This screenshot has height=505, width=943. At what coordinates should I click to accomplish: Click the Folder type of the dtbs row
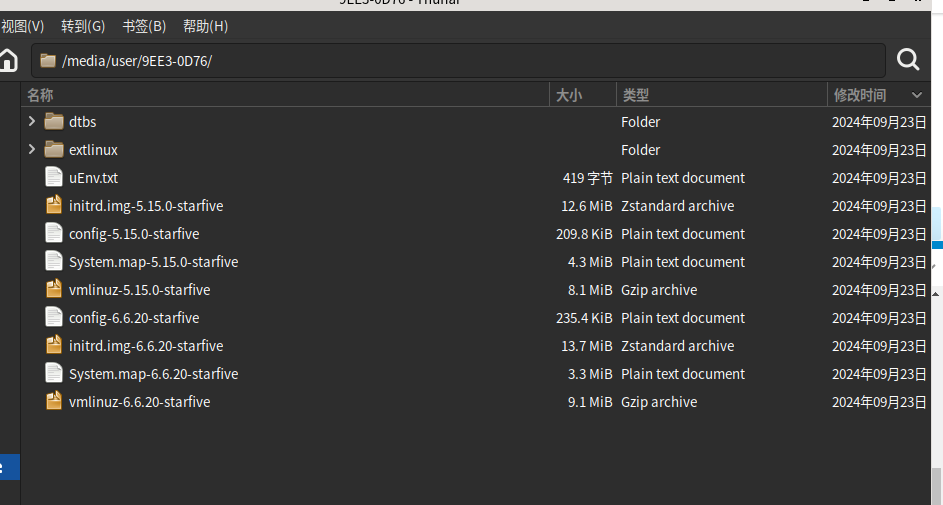[640, 122]
